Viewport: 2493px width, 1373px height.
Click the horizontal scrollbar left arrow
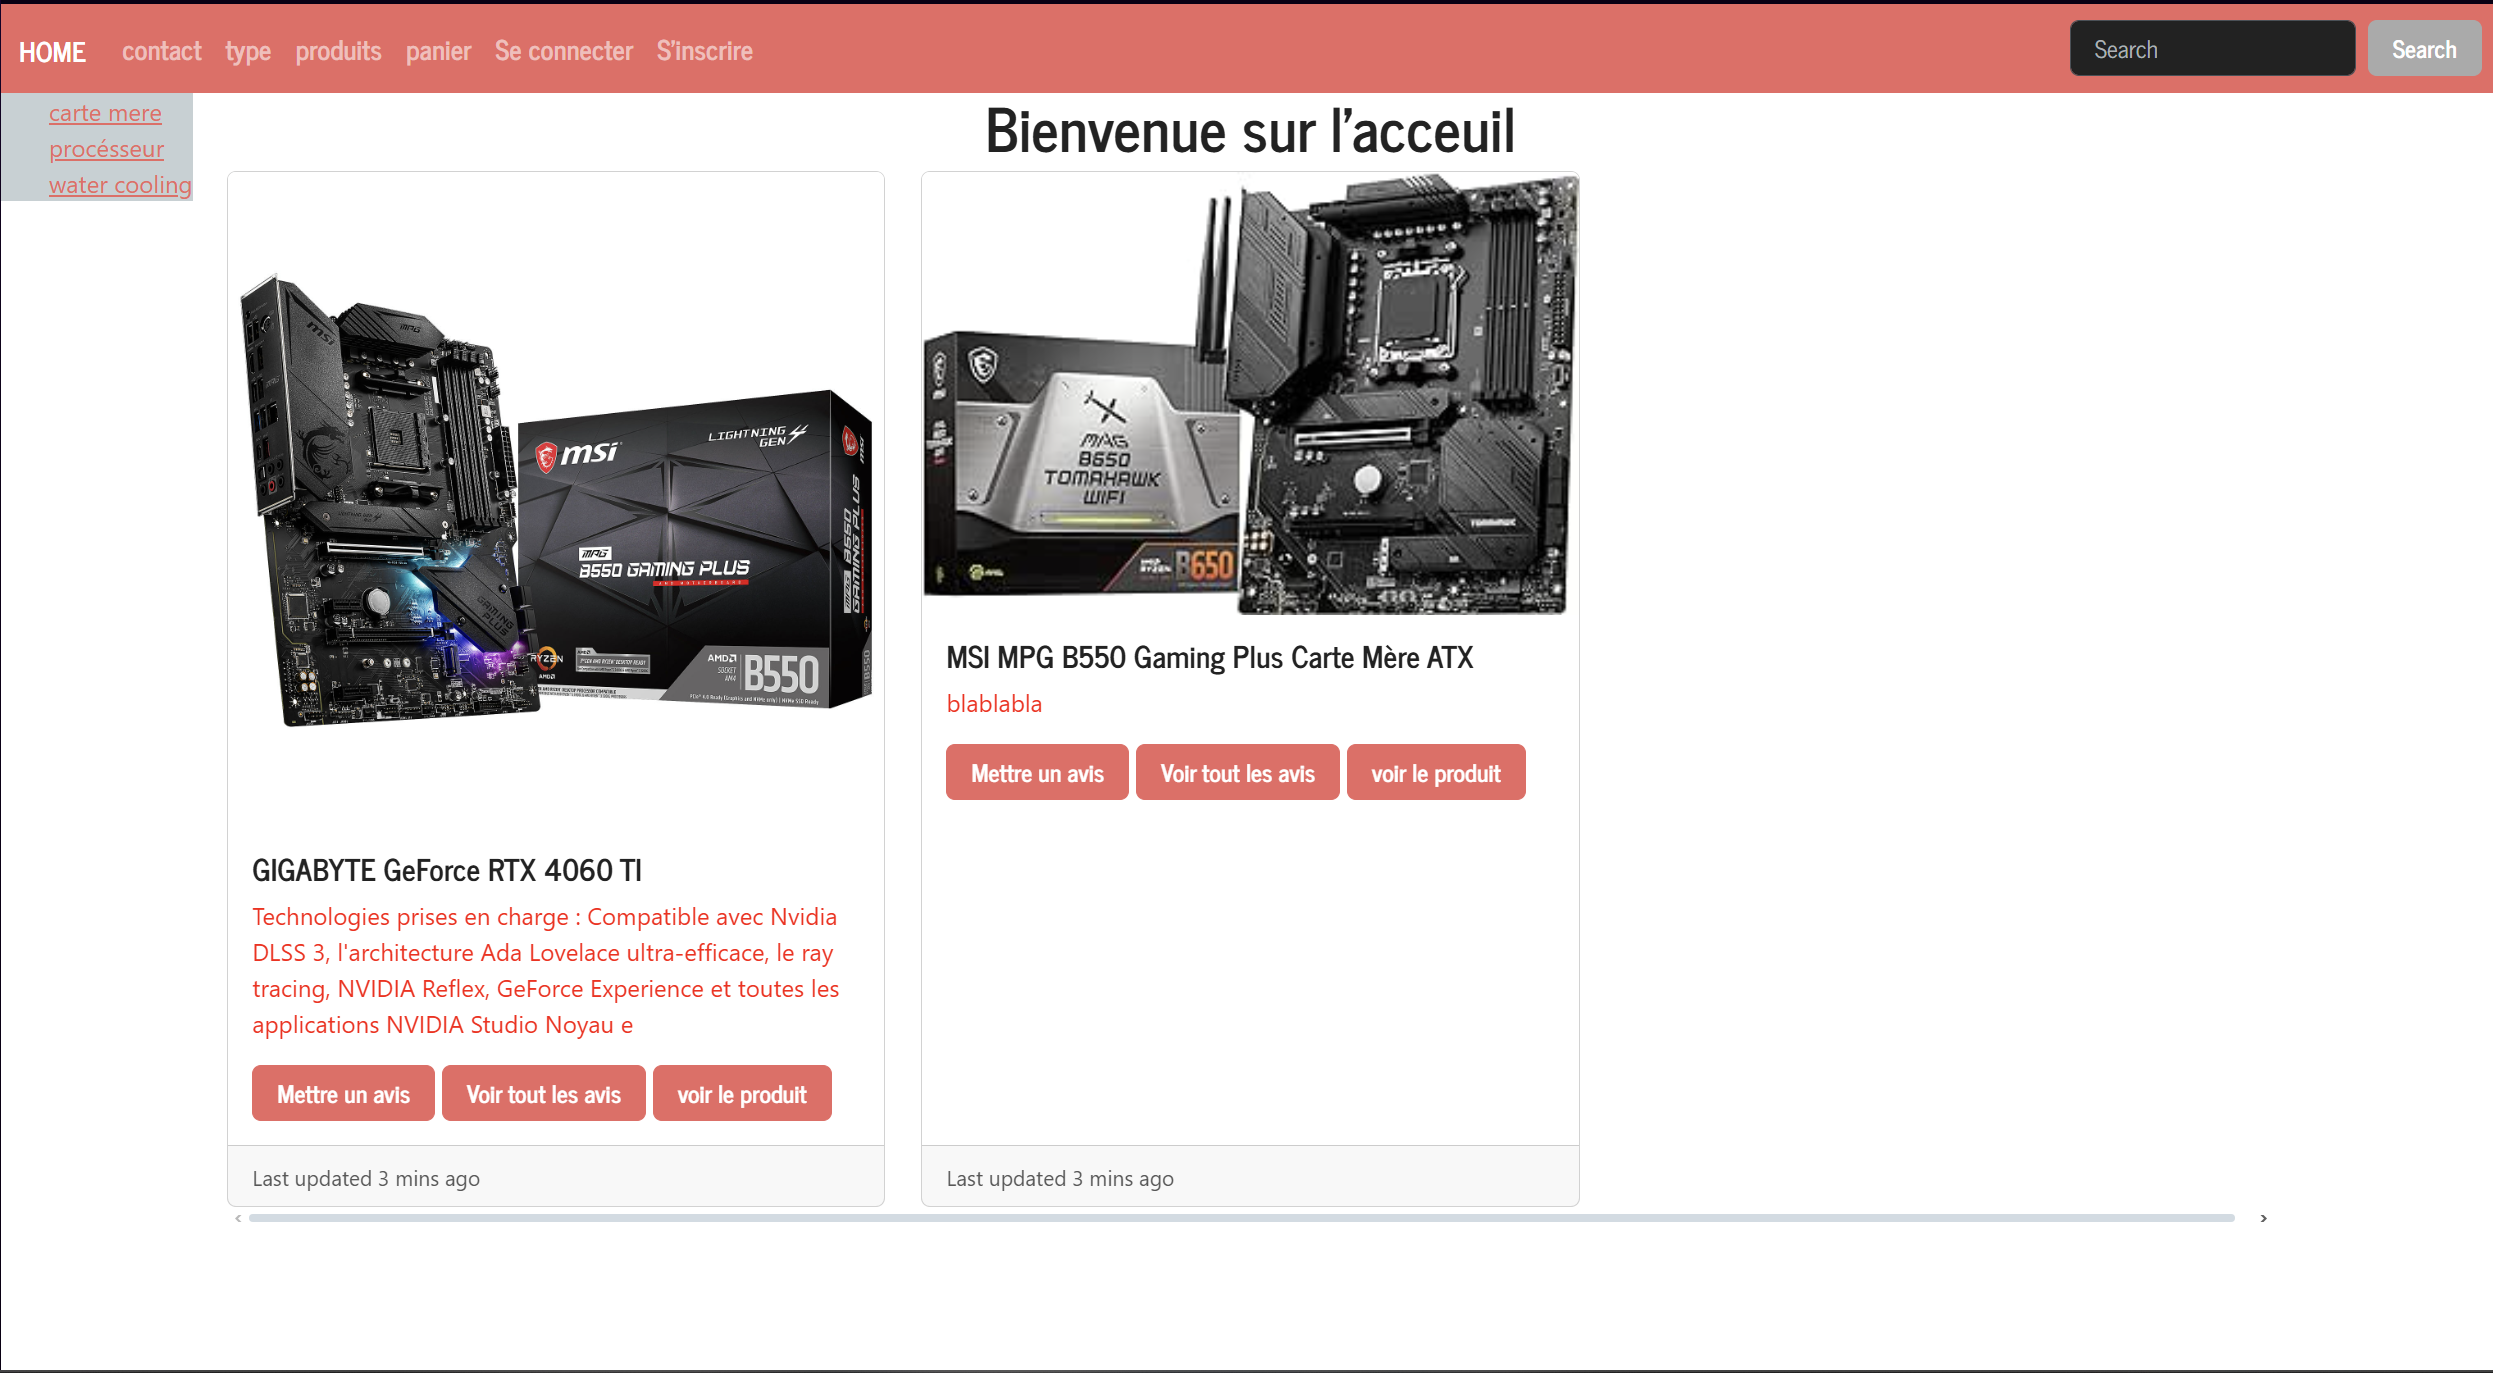pos(238,1218)
